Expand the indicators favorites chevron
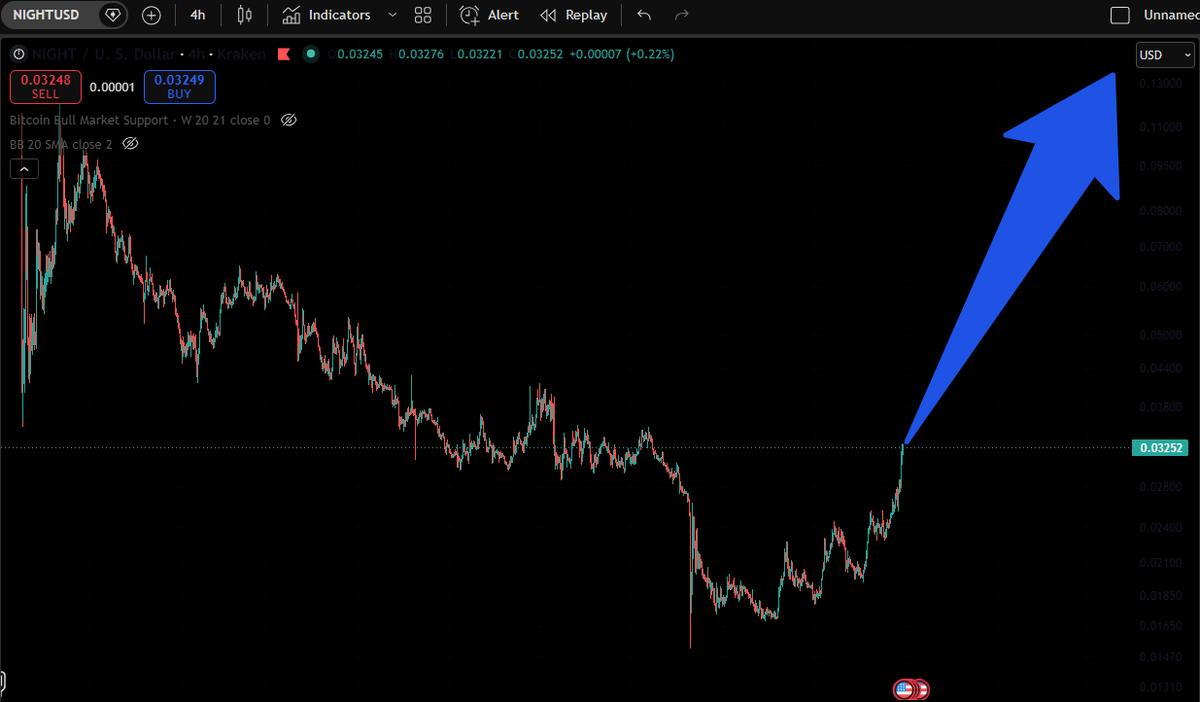Image resolution: width=1200 pixels, height=702 pixels. coord(392,15)
